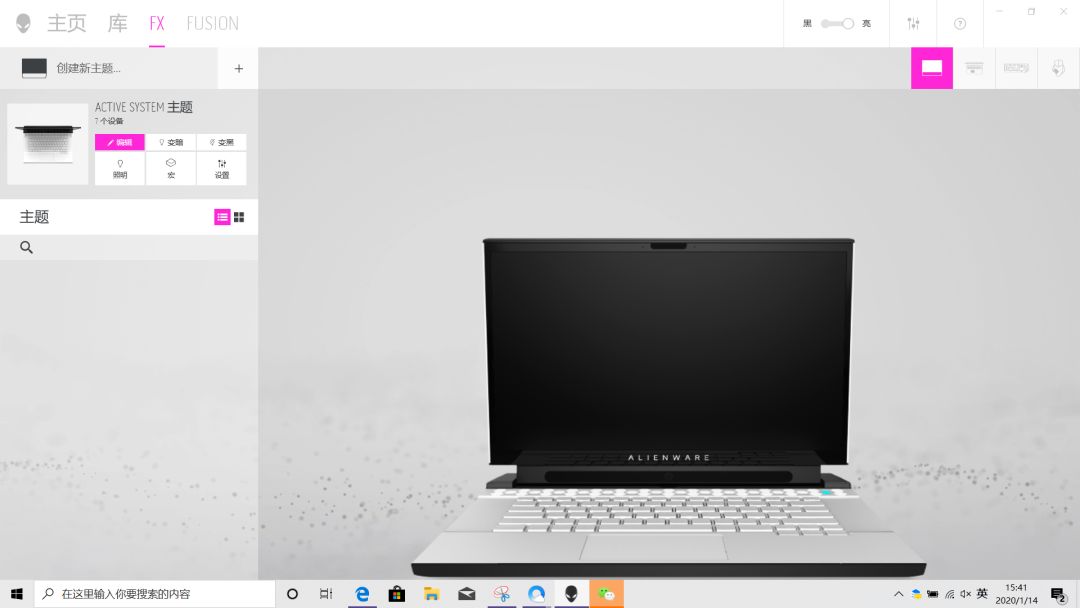The image size is (1080, 608).
Task: Select the monitor device icon
Action: point(974,68)
